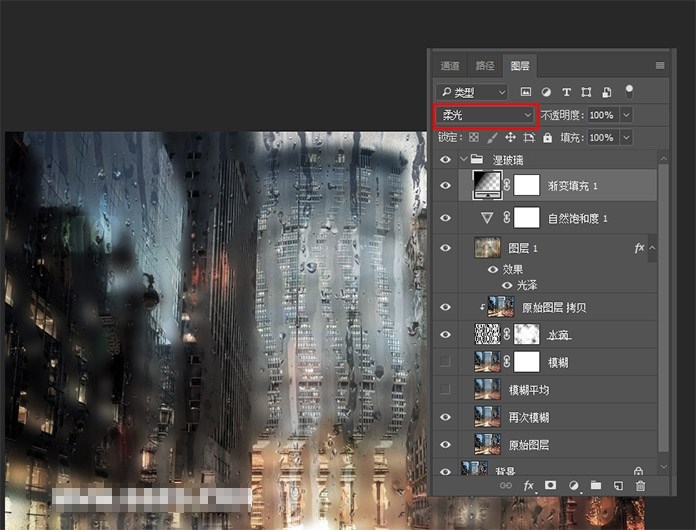
Task: Filter layers by pixel image icon
Action: point(526,92)
